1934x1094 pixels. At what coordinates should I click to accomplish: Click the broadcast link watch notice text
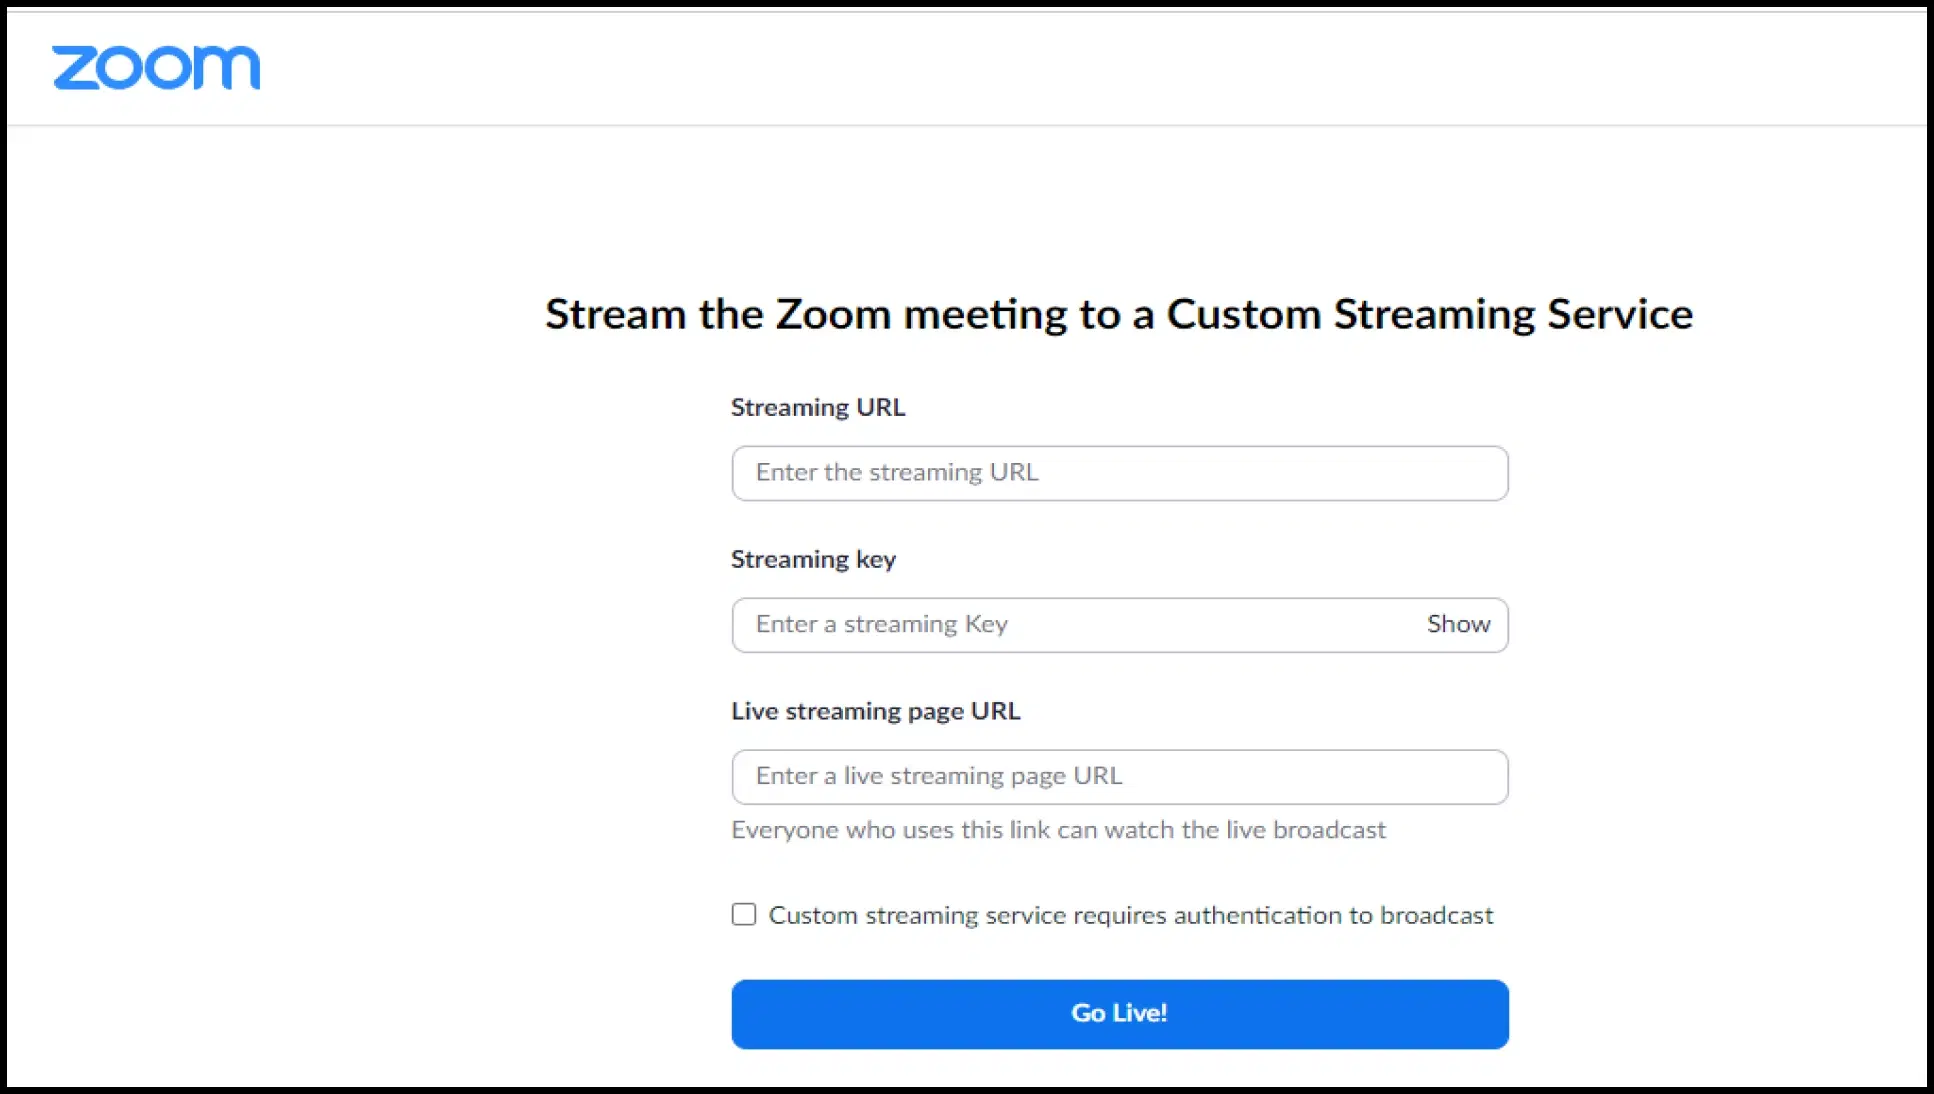click(x=1059, y=829)
